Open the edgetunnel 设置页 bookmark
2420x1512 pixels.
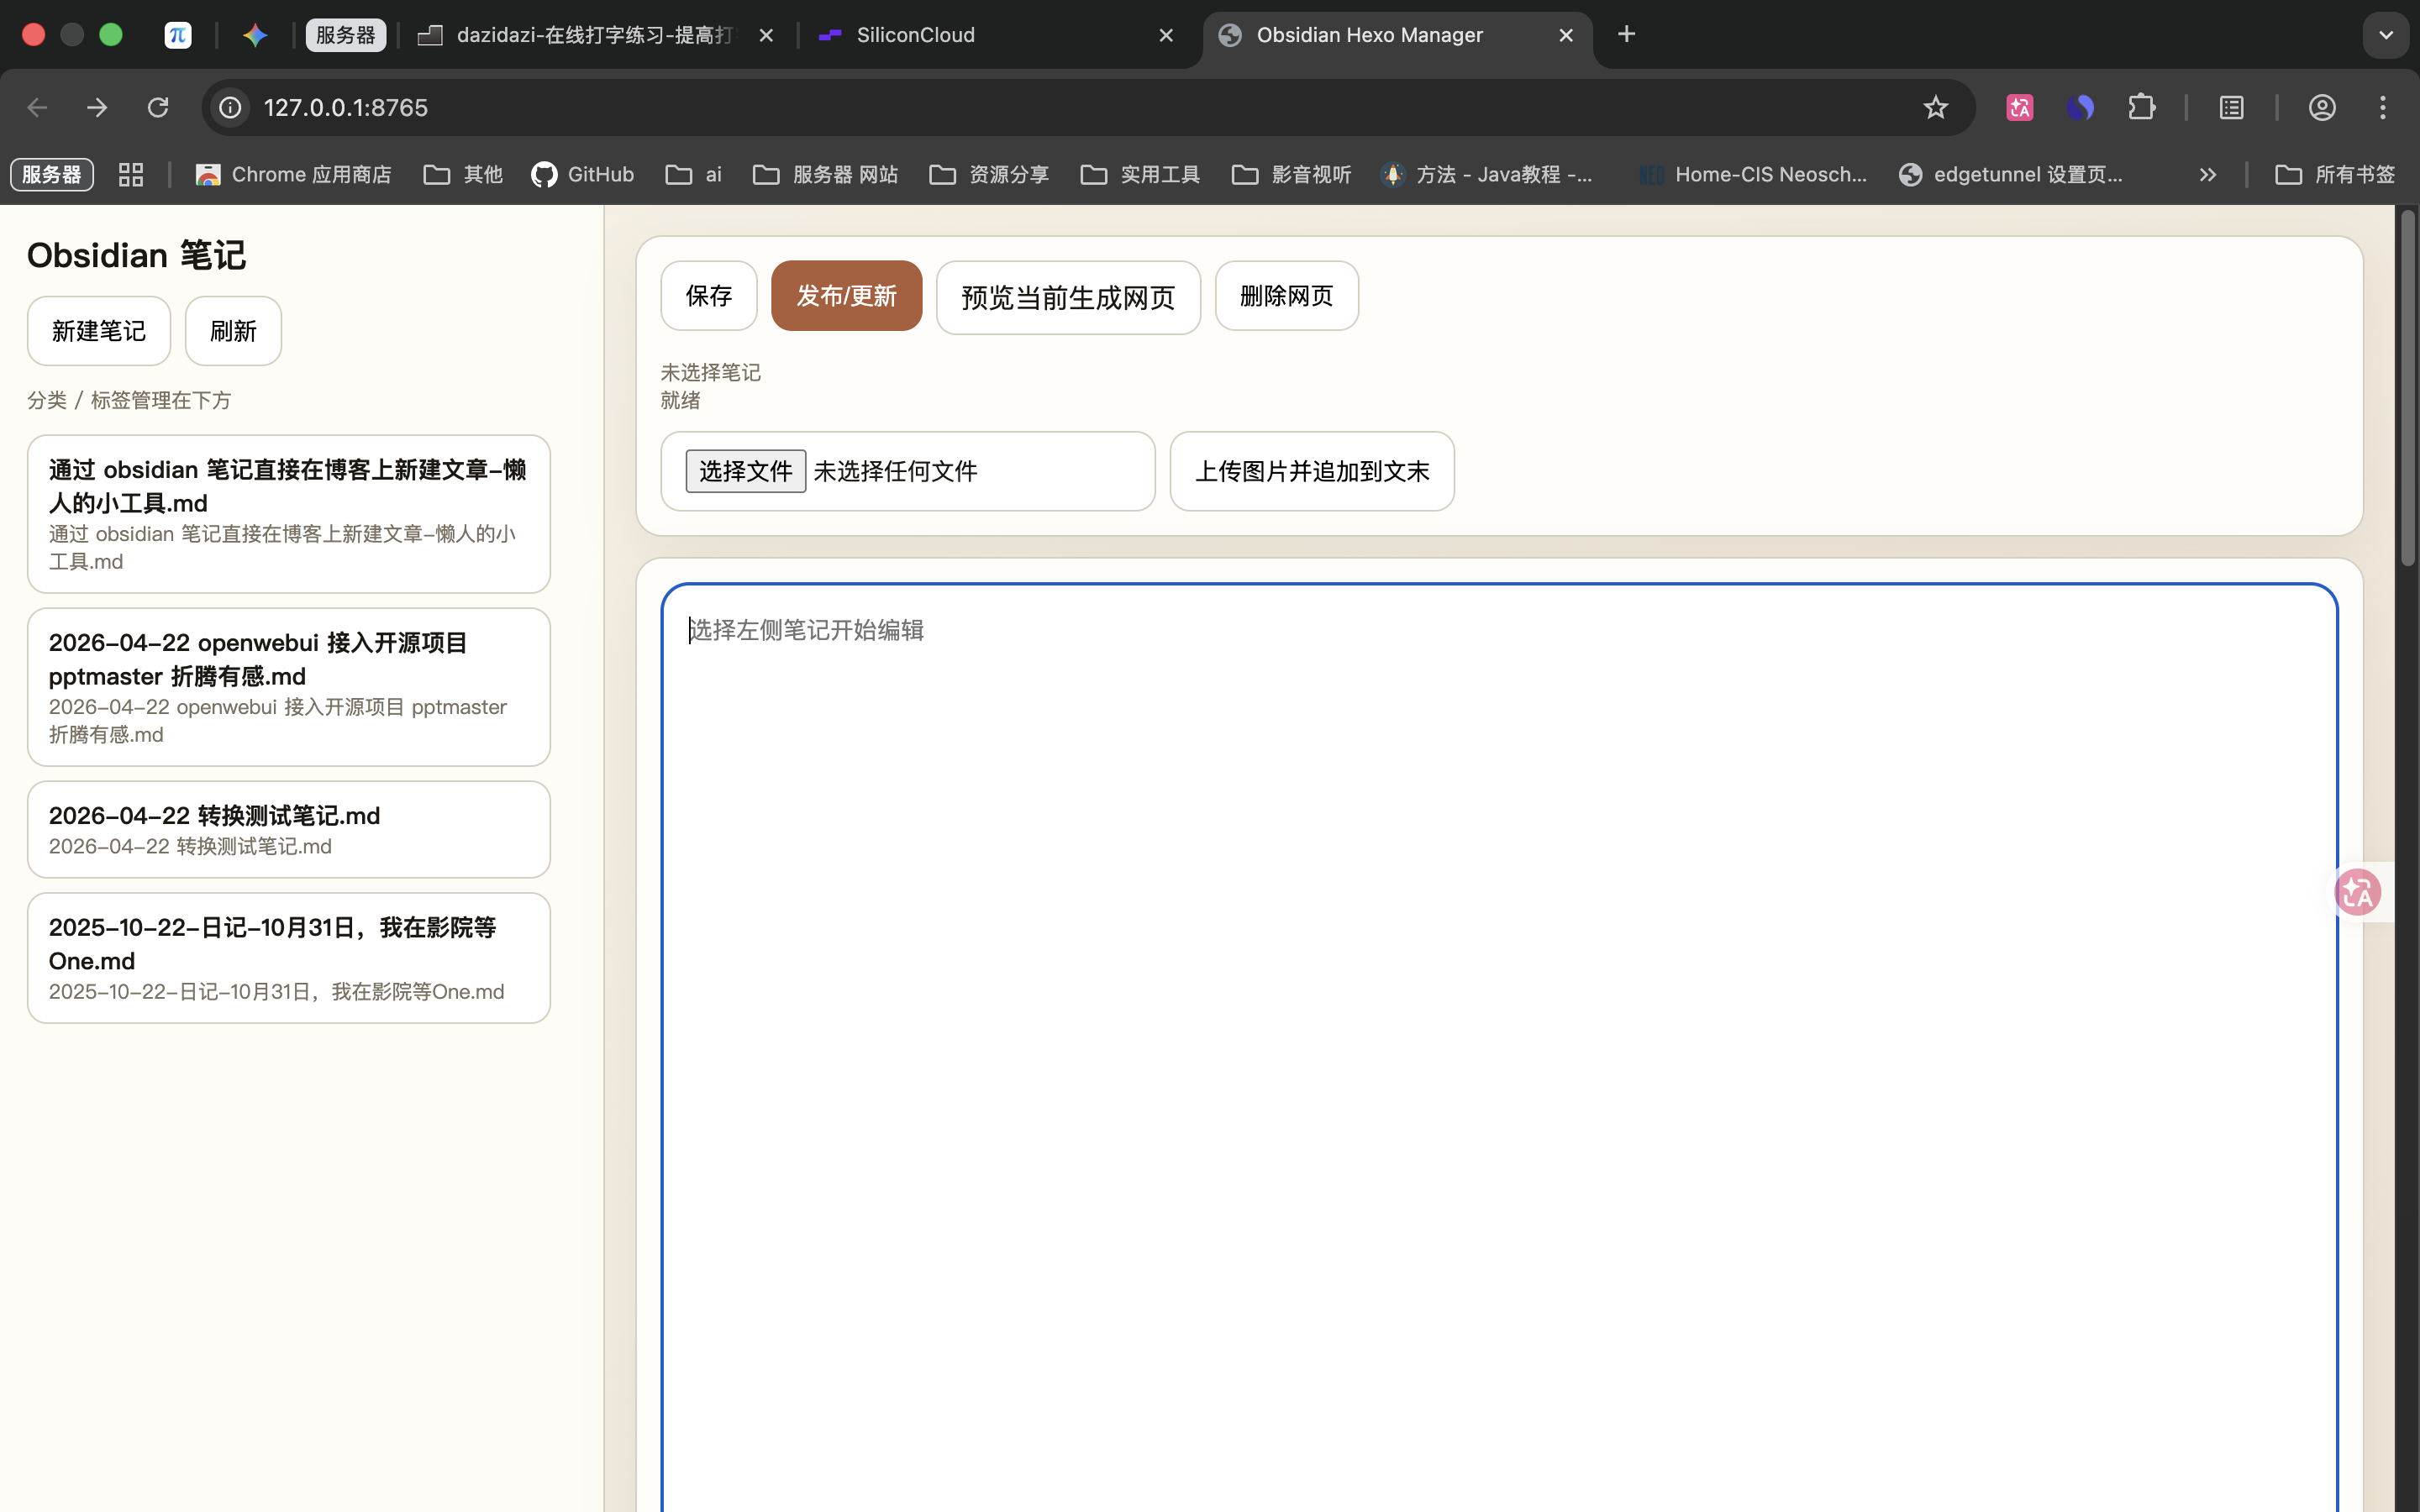click(2011, 174)
